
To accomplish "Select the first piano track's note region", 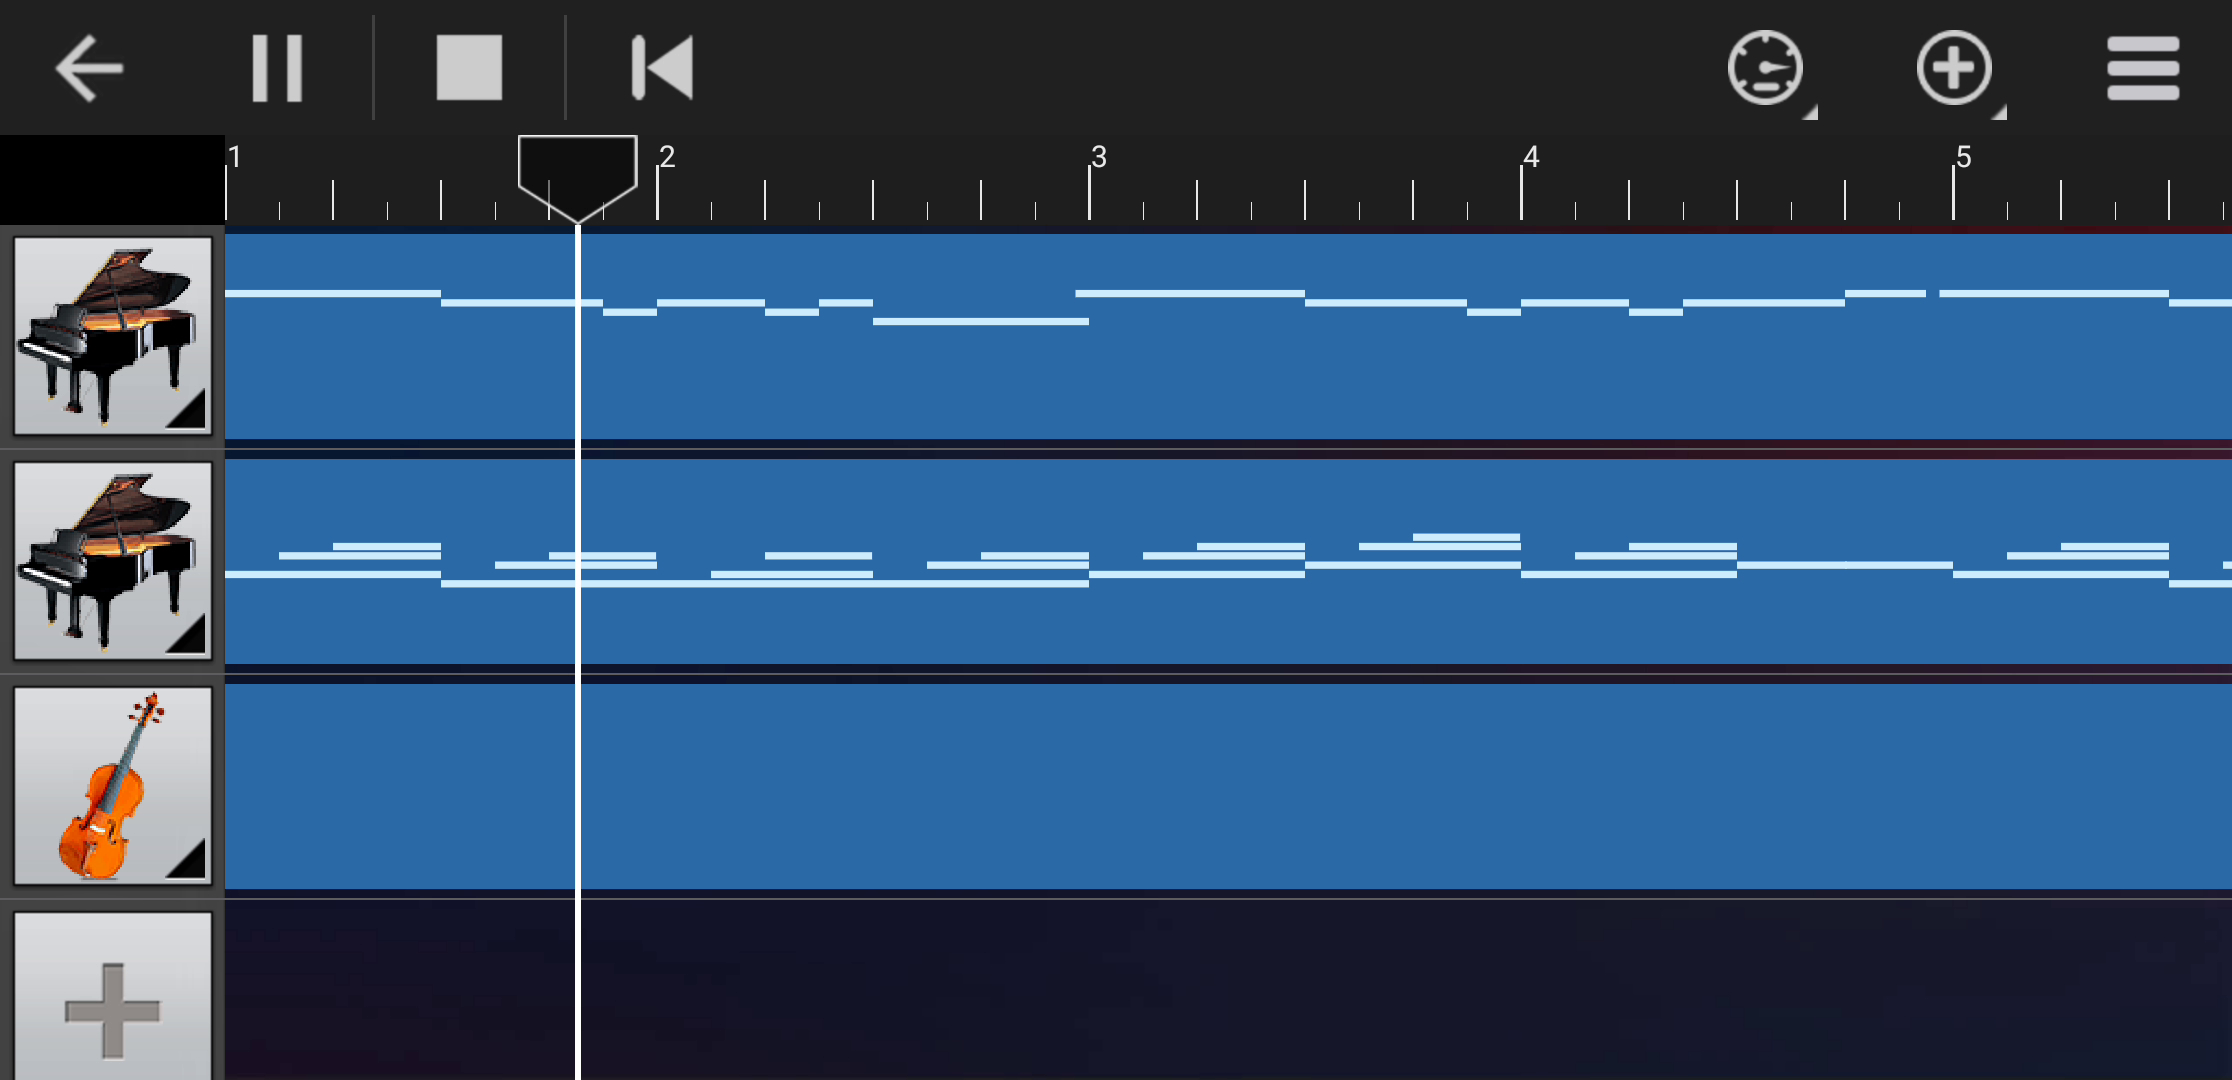I will click(1228, 336).
